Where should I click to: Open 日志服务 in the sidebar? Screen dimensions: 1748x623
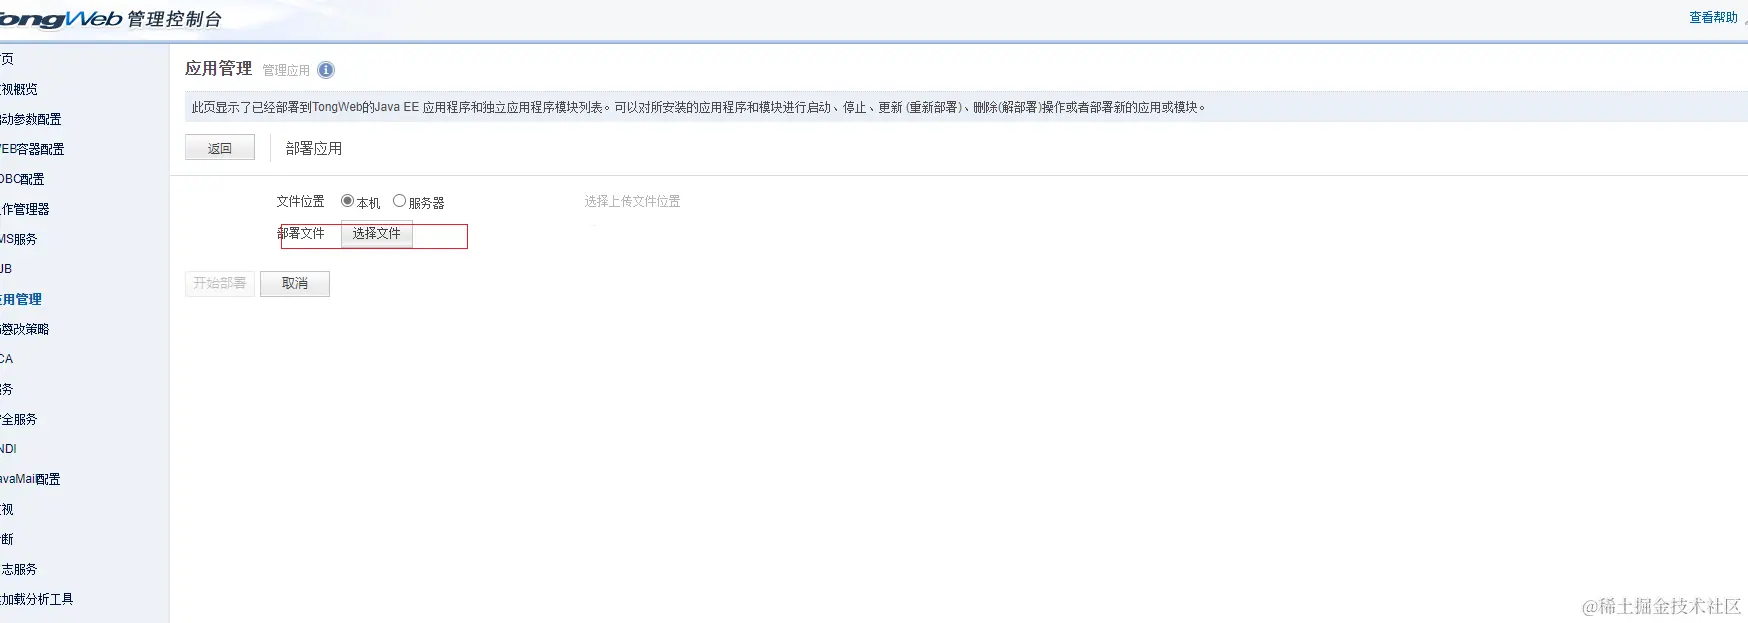click(x=19, y=569)
